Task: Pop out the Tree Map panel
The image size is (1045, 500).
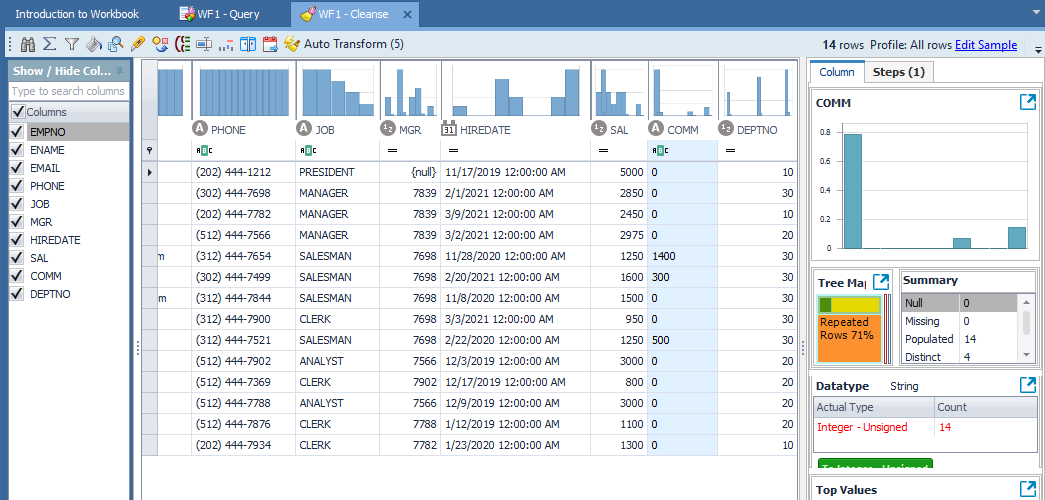Action: tap(881, 281)
